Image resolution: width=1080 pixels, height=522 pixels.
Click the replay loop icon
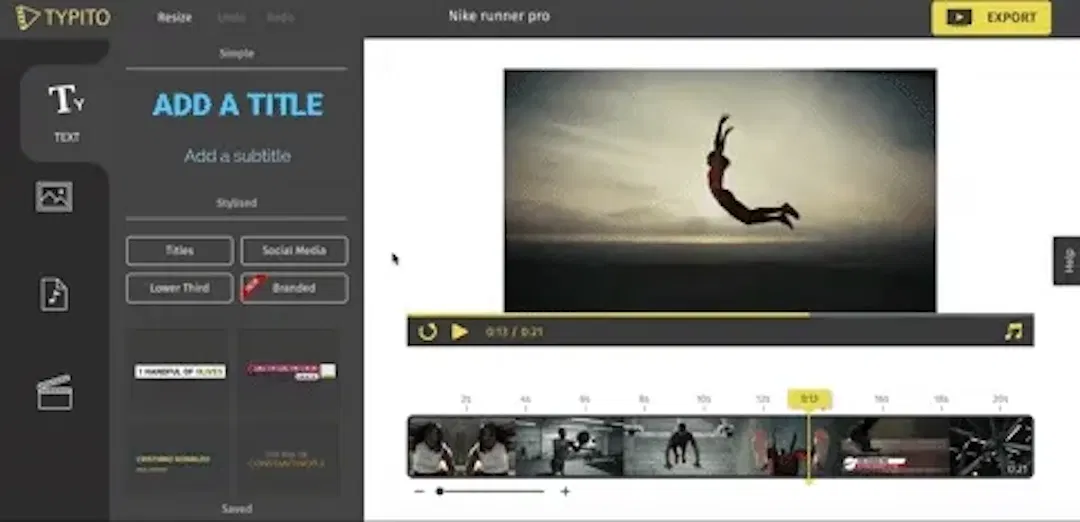[427, 331]
